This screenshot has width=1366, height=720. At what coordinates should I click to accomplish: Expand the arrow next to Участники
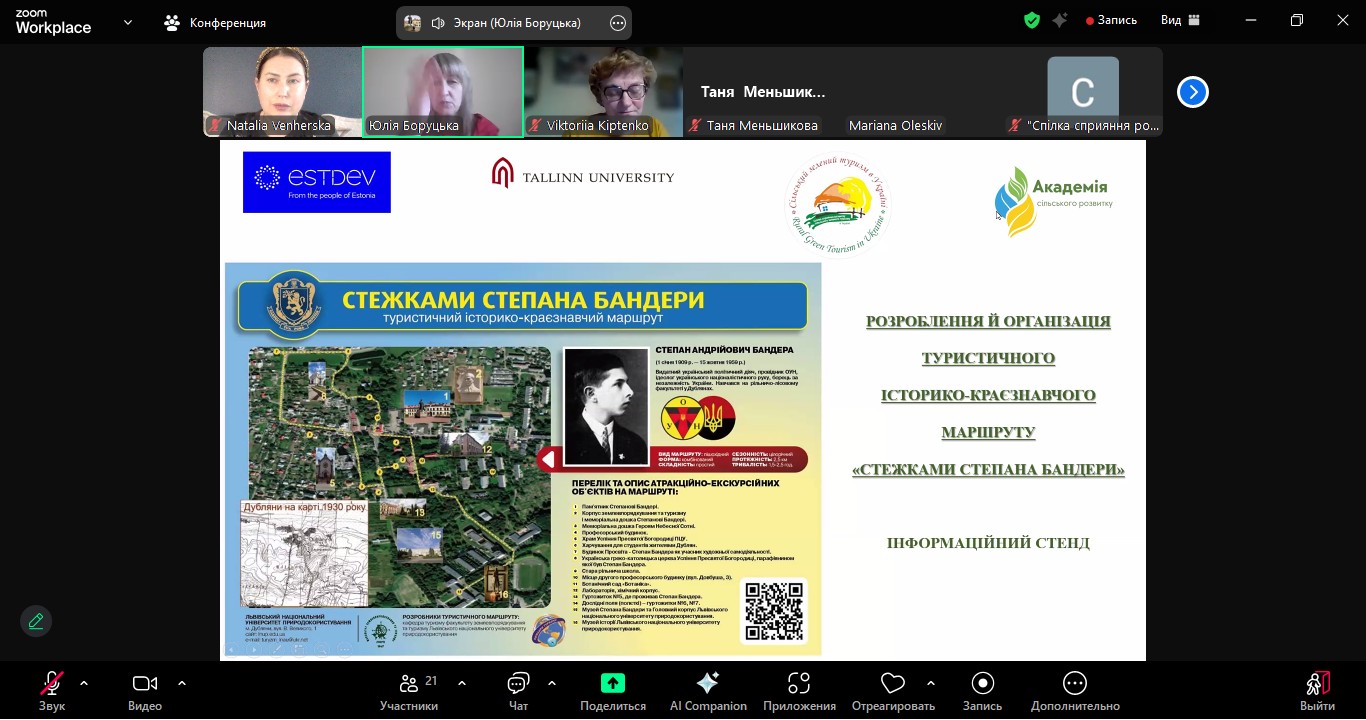462,684
